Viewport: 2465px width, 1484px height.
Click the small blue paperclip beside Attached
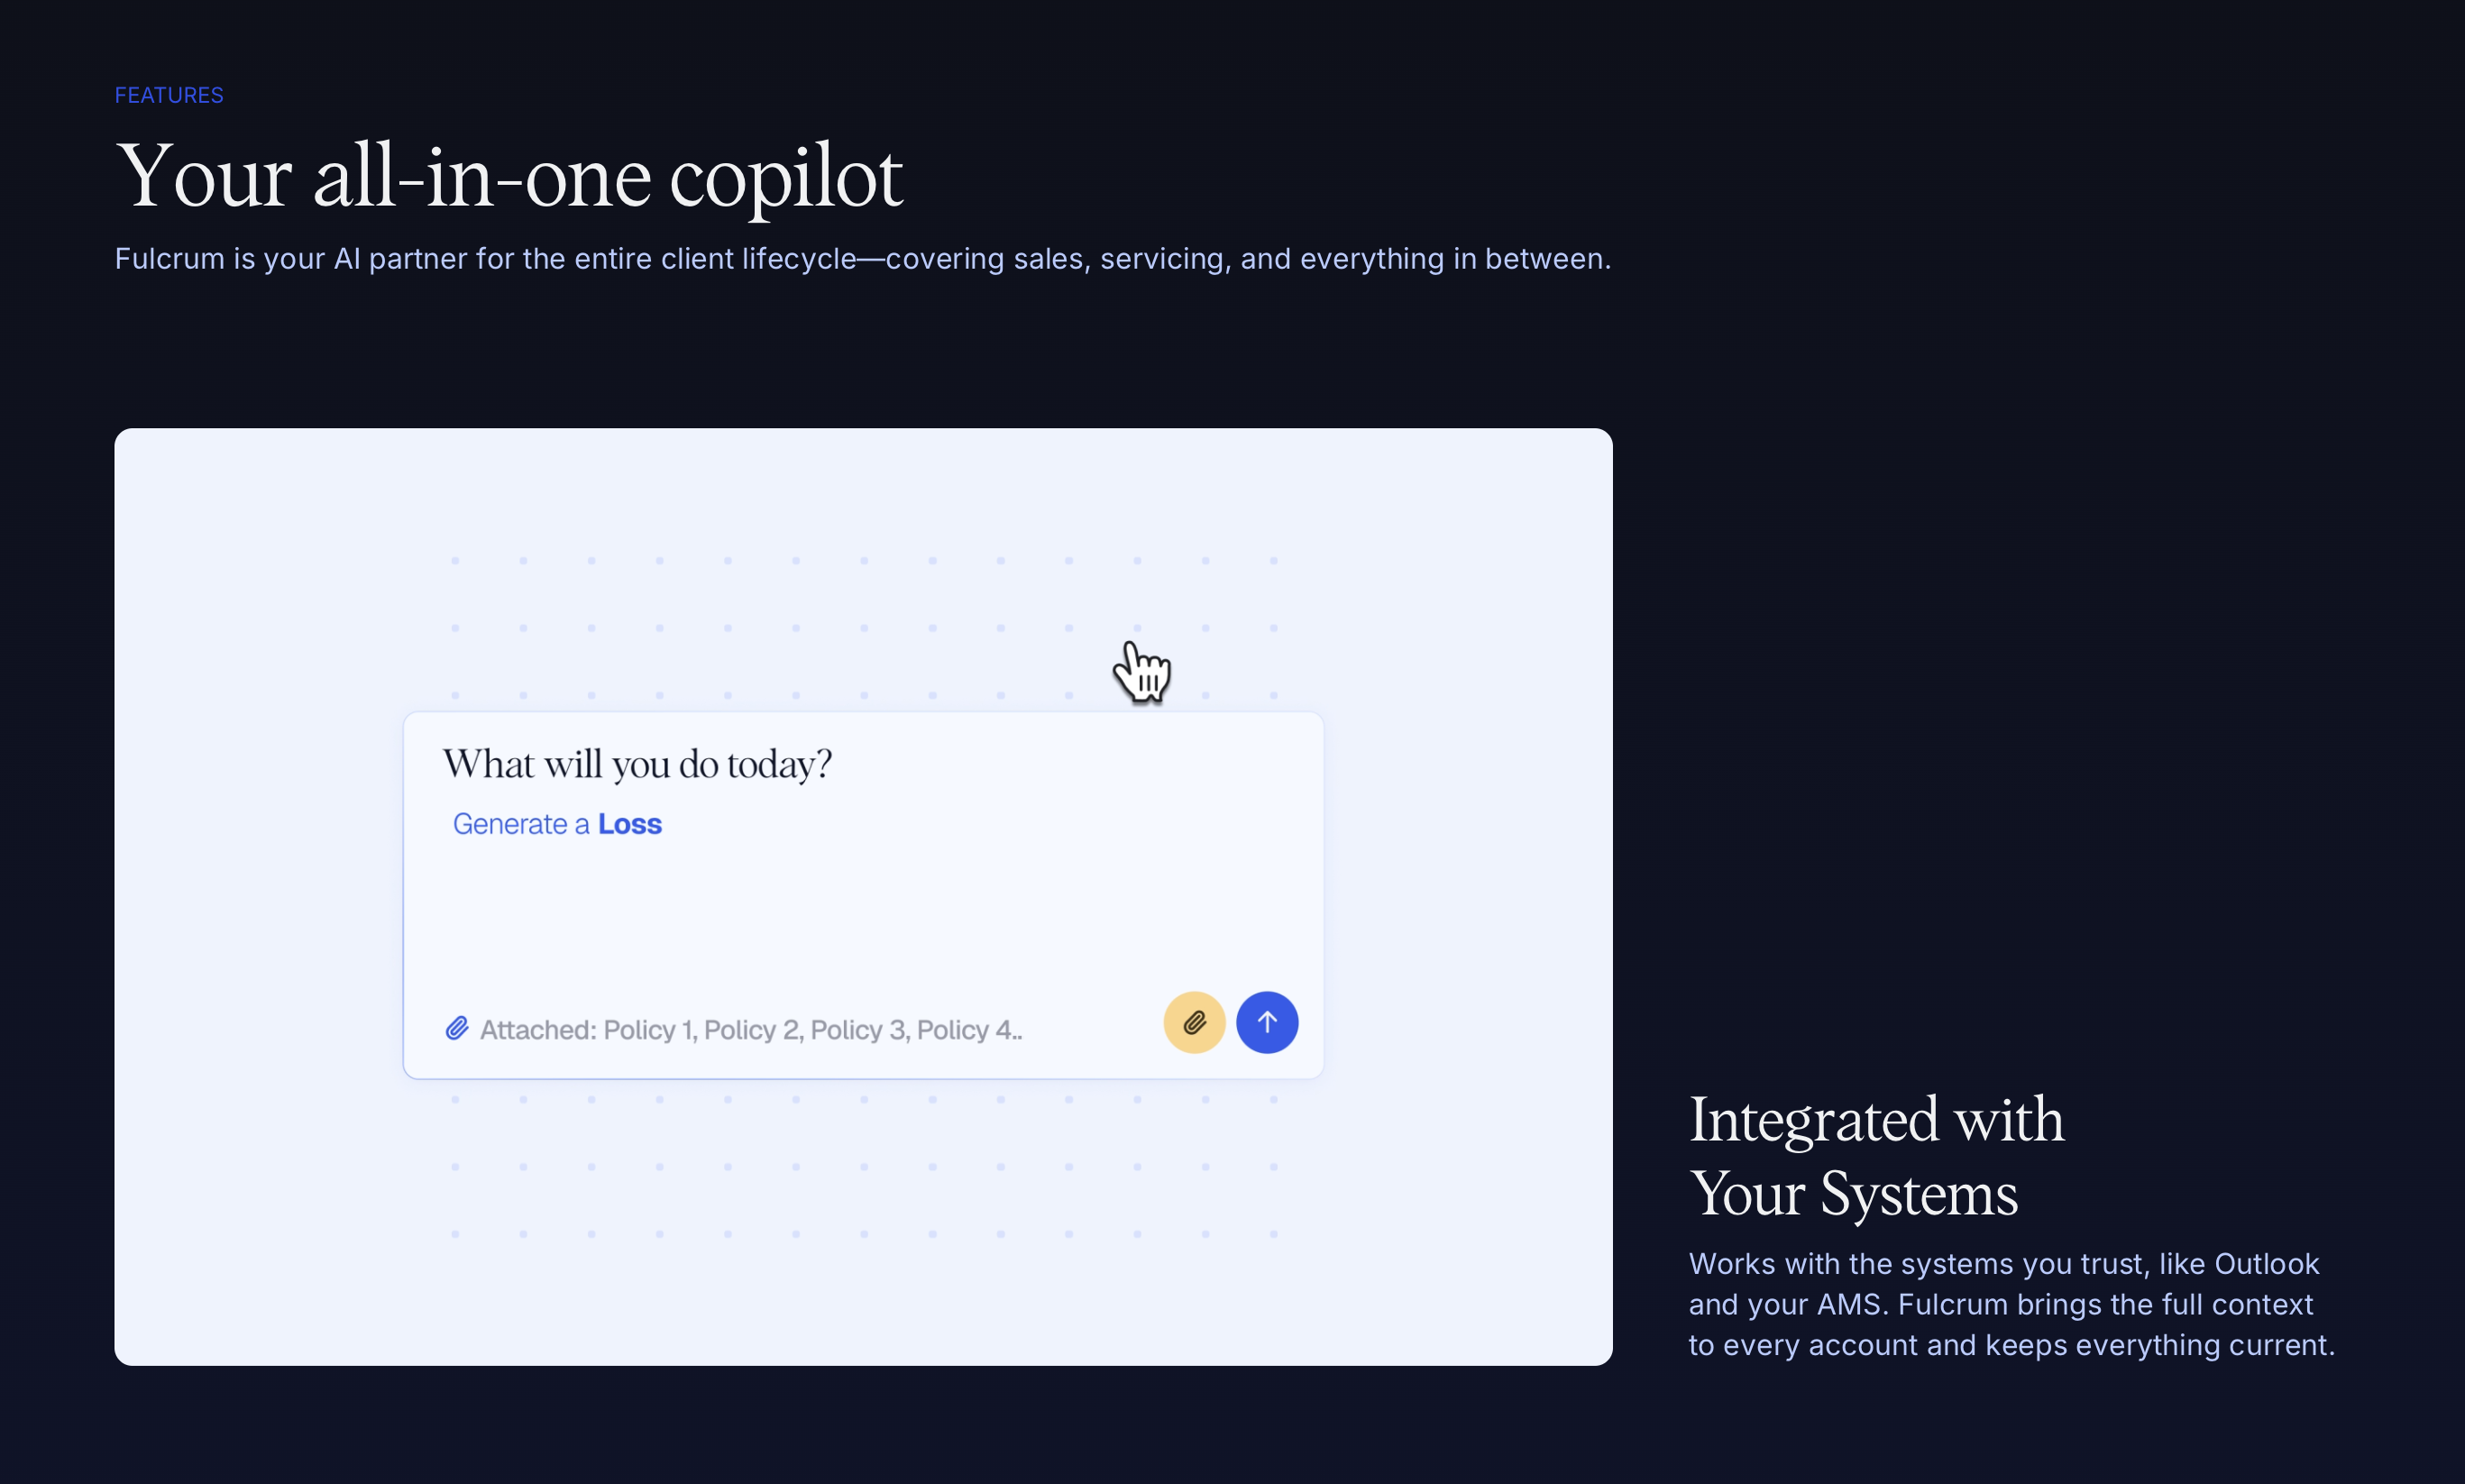(x=457, y=1029)
